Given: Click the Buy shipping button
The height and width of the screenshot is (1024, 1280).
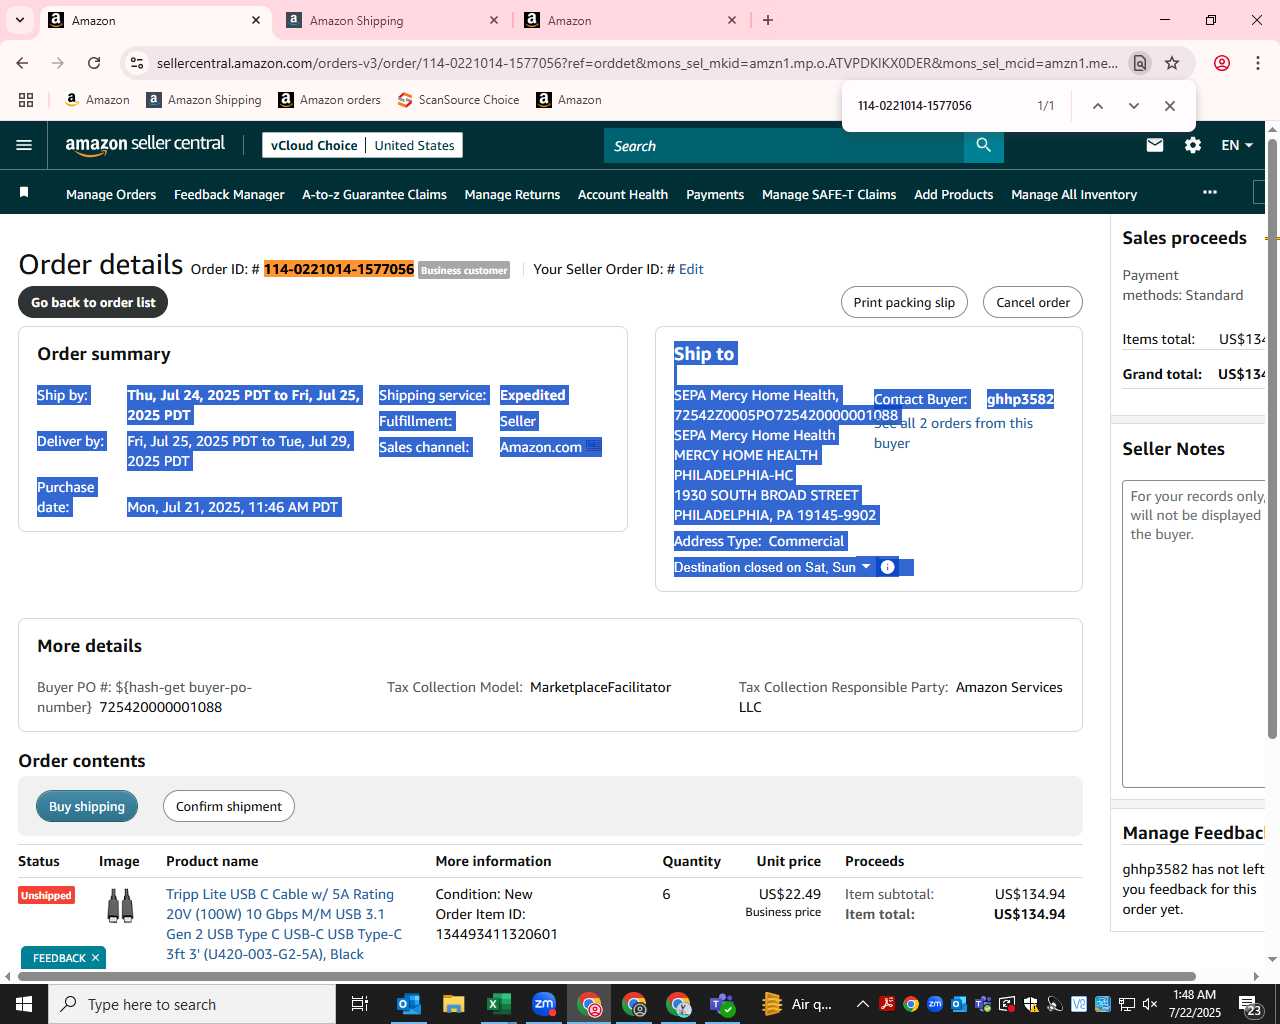Looking at the screenshot, I should [x=87, y=806].
